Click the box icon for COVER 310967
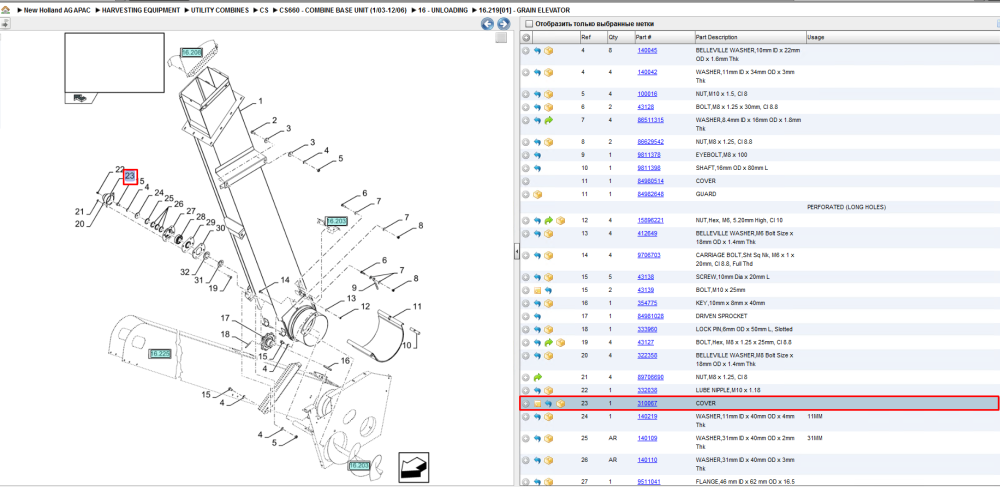Image resolution: width=1000 pixels, height=487 pixels. (x=561, y=404)
